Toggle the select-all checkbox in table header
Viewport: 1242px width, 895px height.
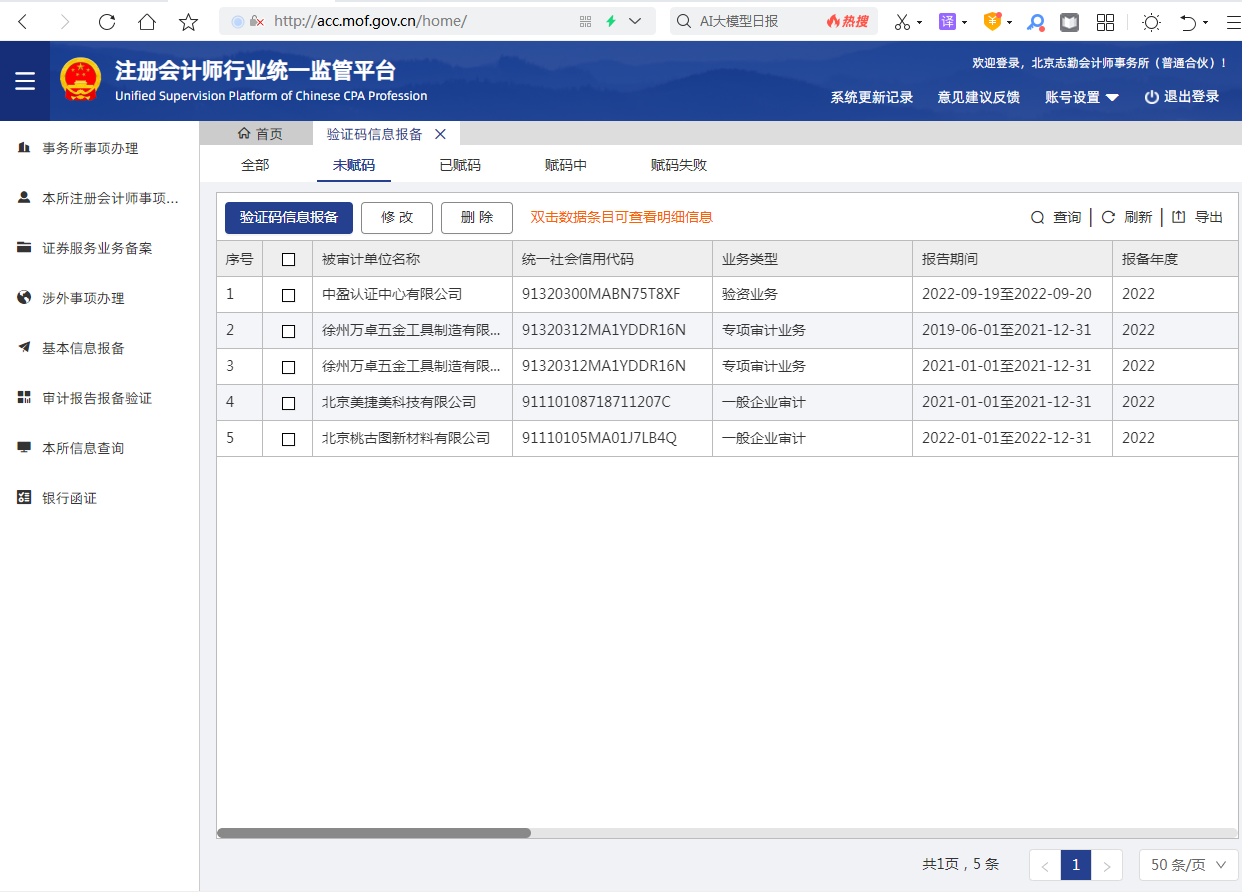(288, 260)
